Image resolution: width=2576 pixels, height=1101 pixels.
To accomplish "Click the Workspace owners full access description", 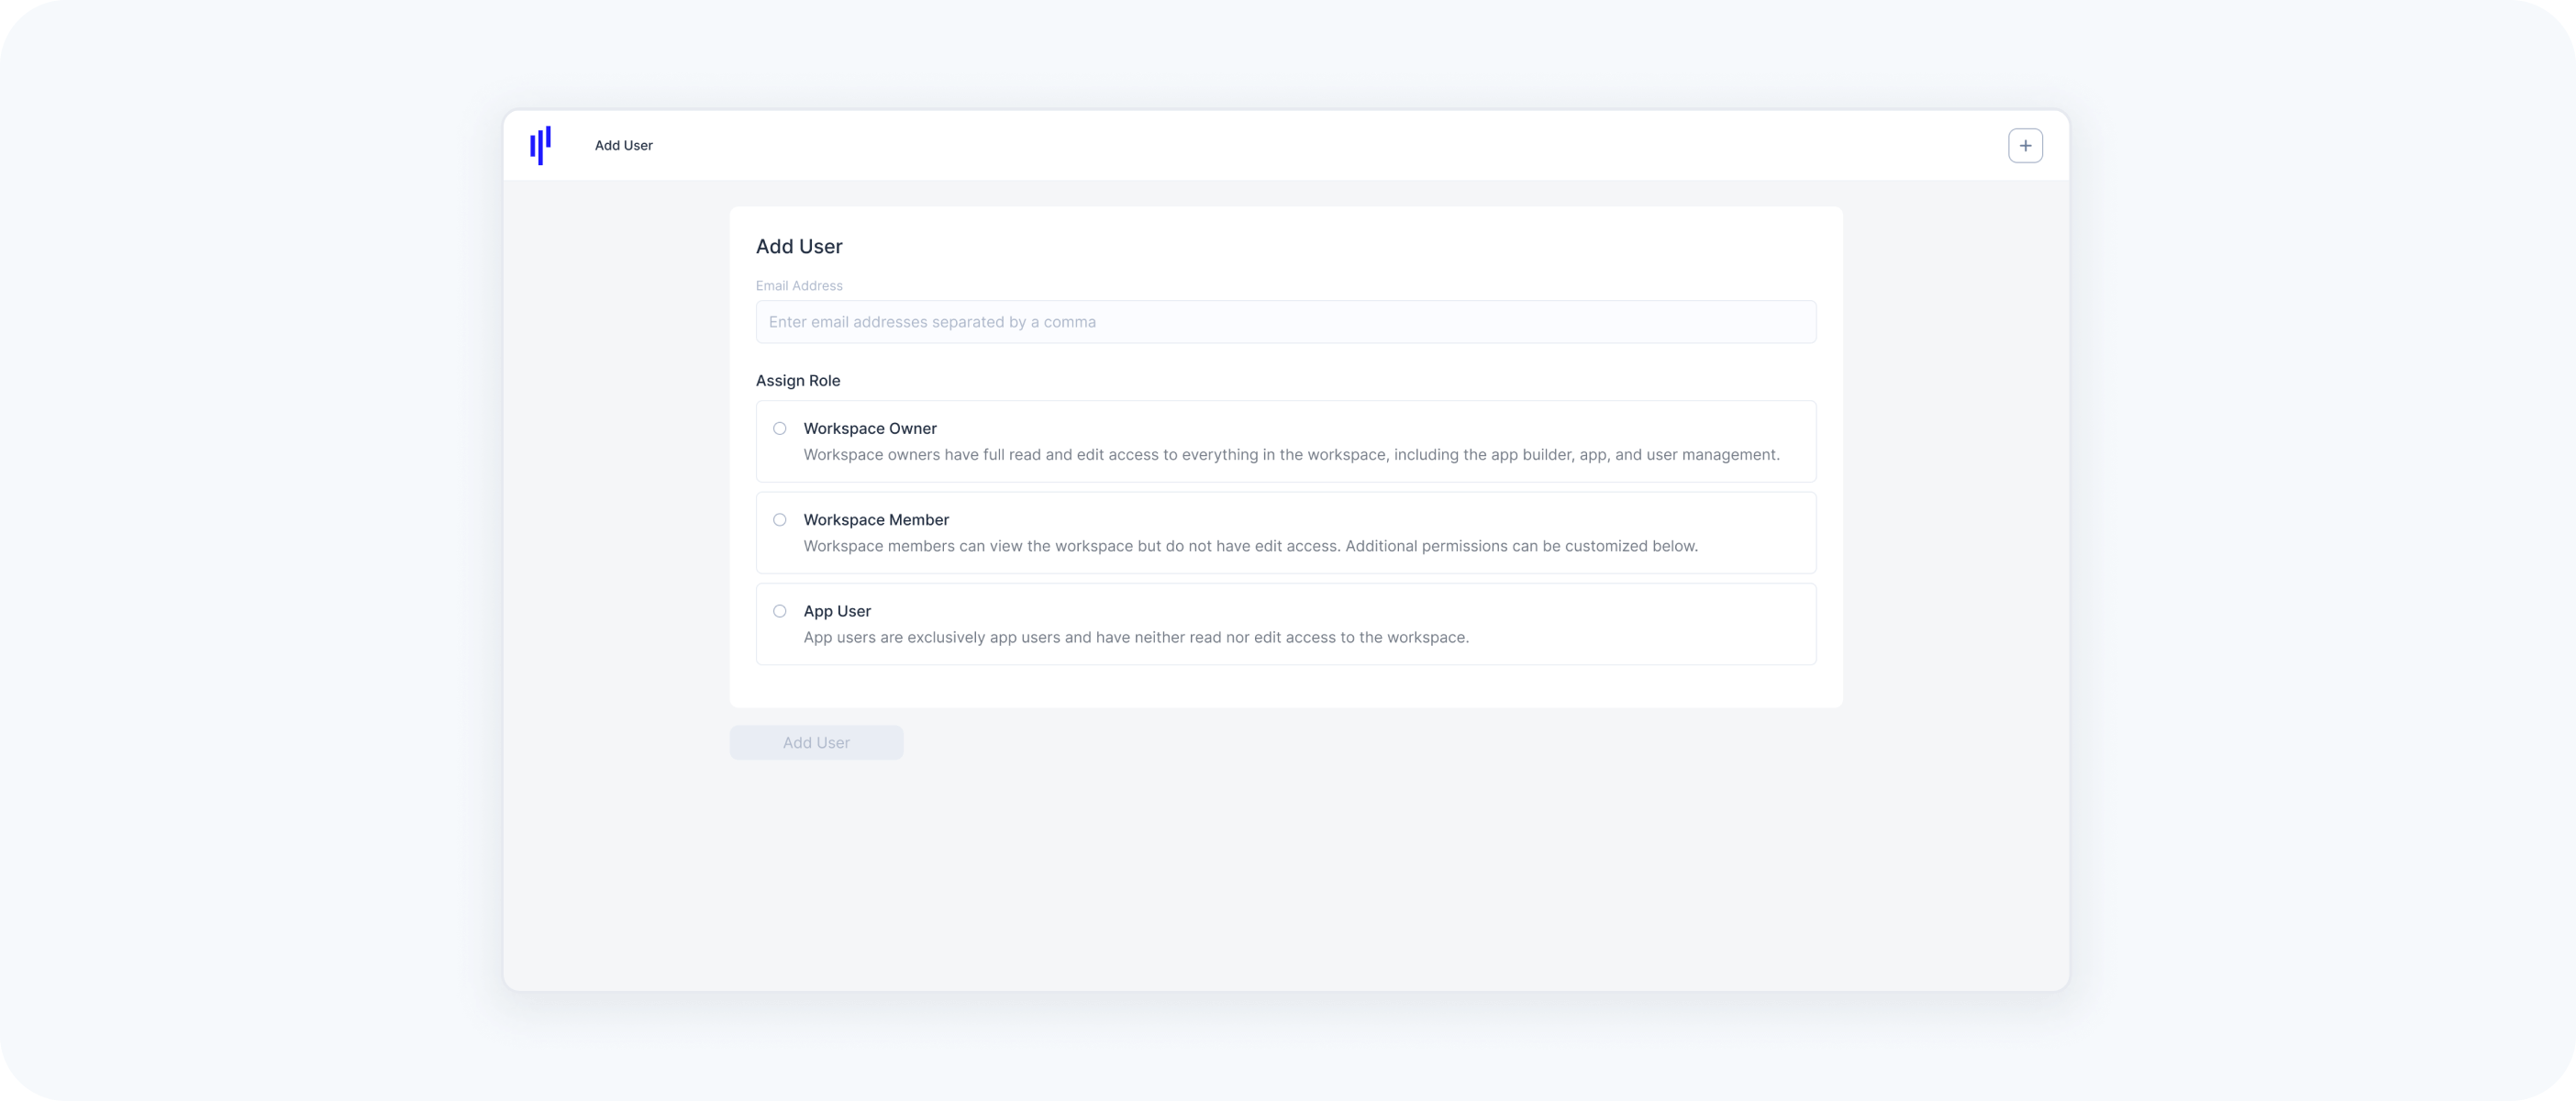I will pyautogui.click(x=1291, y=455).
